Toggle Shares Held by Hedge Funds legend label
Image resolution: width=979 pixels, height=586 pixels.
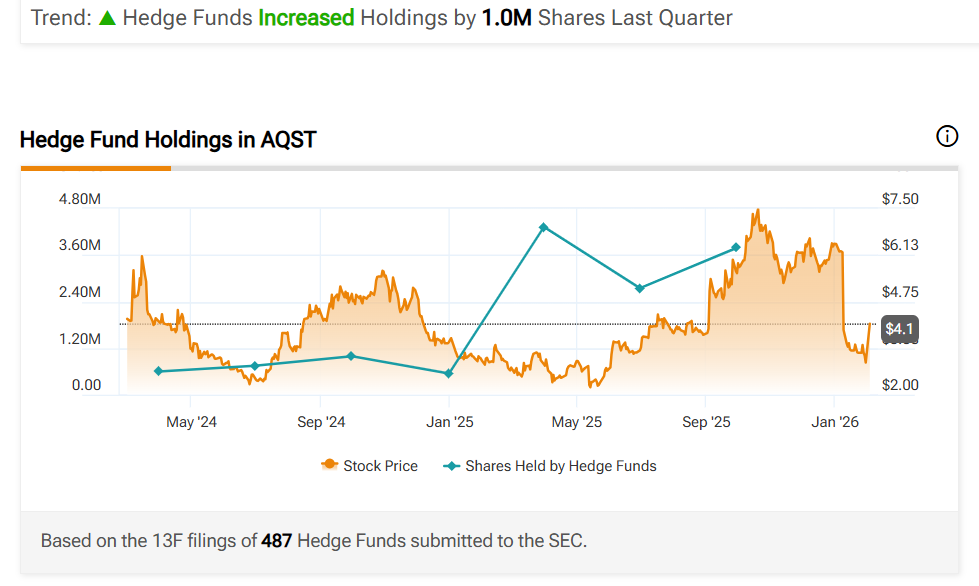(x=560, y=466)
